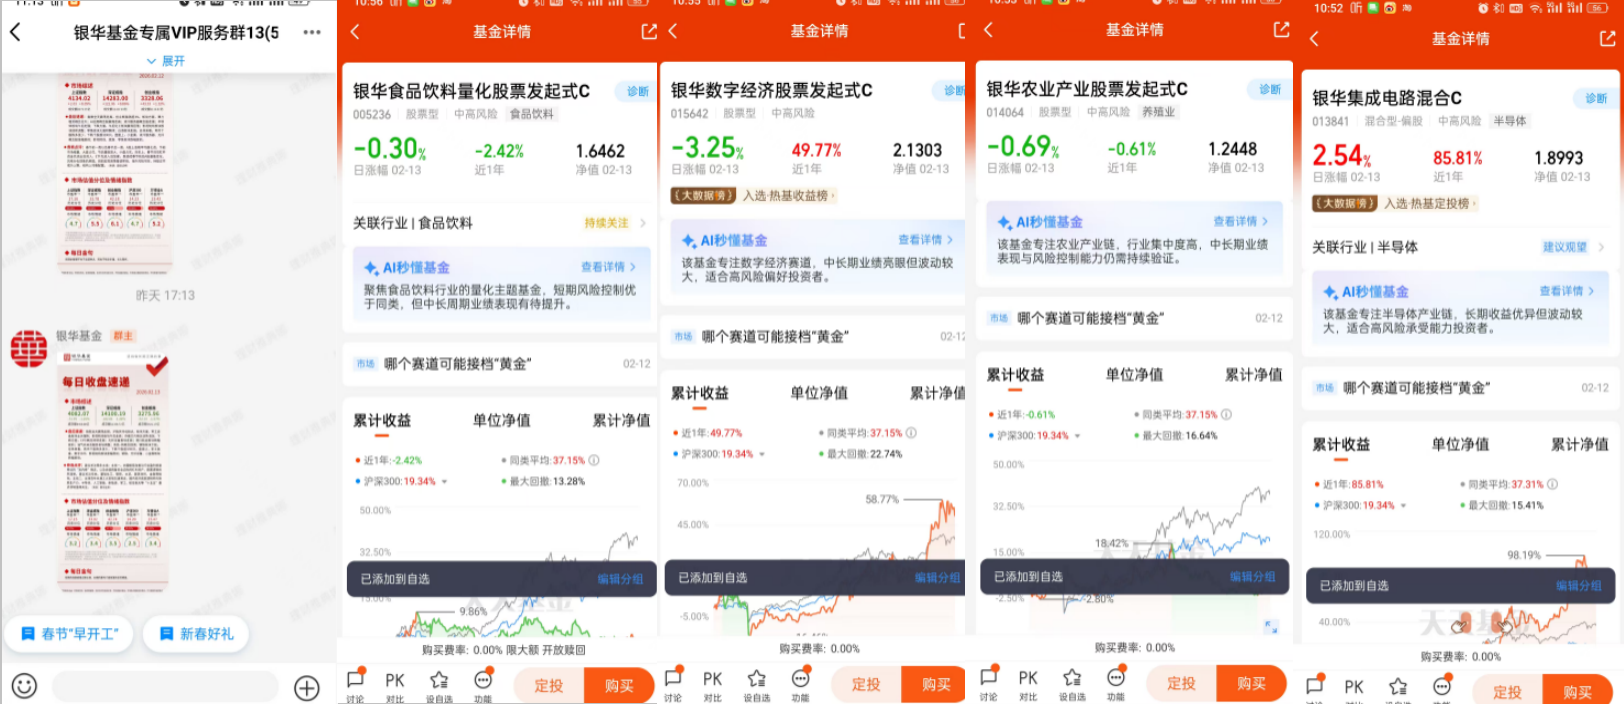The width and height of the screenshot is (1624, 704).
Task: Tap the 同类平均 info icon on the 食品饮料 fund
Action: click(593, 460)
